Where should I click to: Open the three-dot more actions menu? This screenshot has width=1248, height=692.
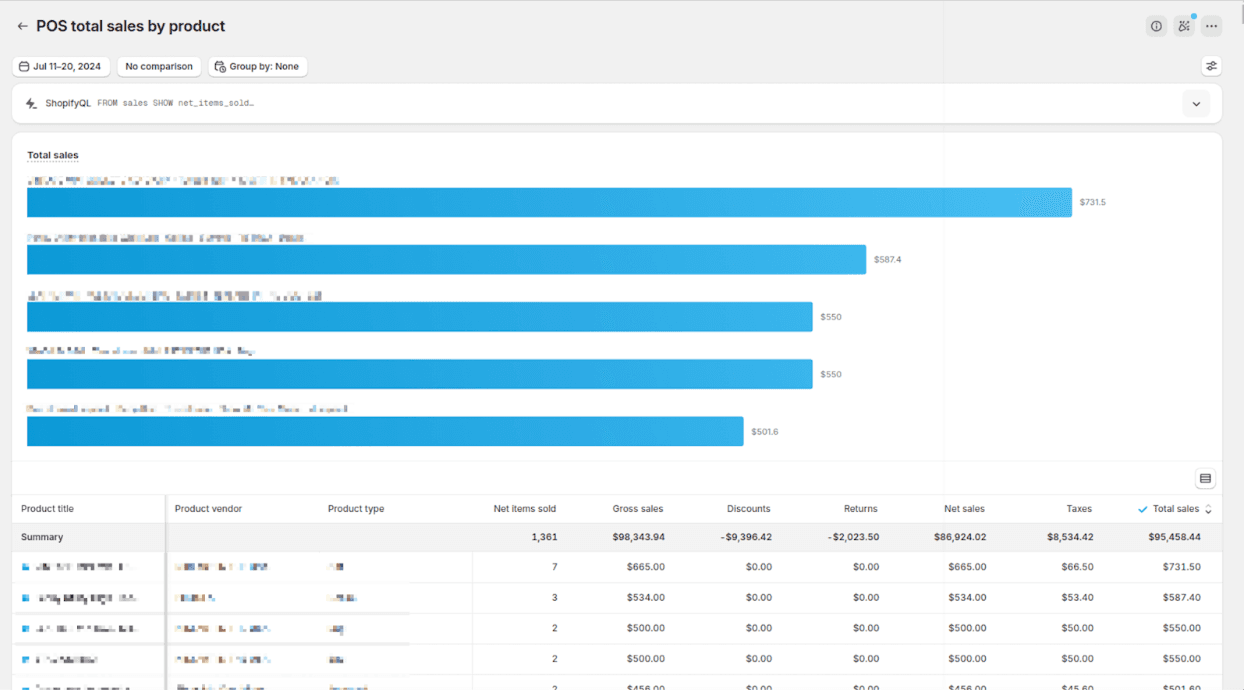click(x=1211, y=26)
